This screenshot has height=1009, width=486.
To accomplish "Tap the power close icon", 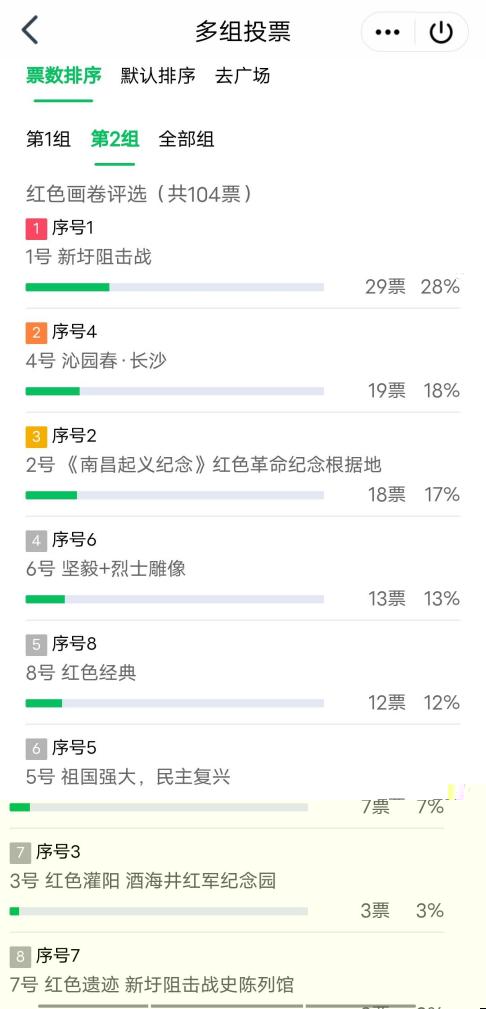I will tap(441, 32).
